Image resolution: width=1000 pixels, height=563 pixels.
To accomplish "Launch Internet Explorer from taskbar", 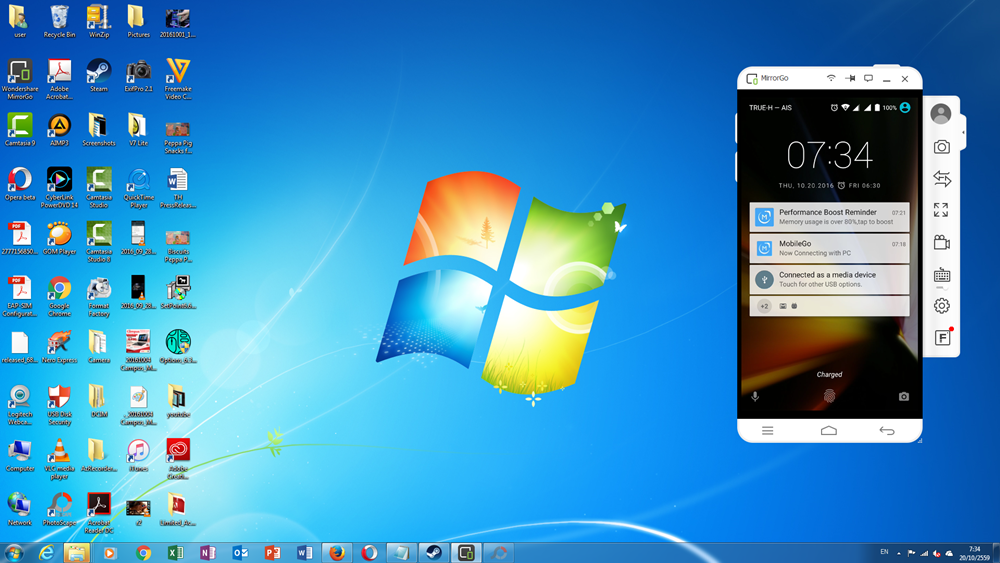I will click(x=46, y=553).
